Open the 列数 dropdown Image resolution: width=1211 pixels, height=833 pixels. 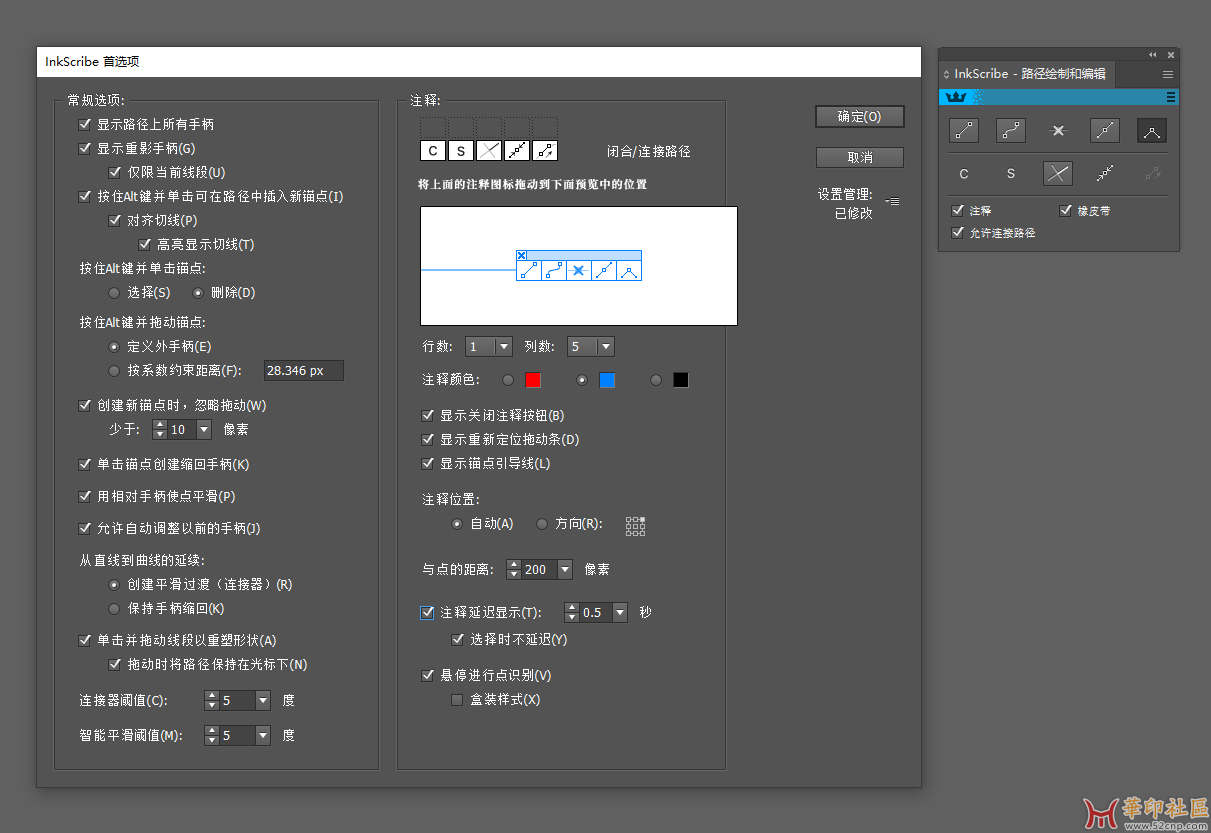tap(605, 347)
